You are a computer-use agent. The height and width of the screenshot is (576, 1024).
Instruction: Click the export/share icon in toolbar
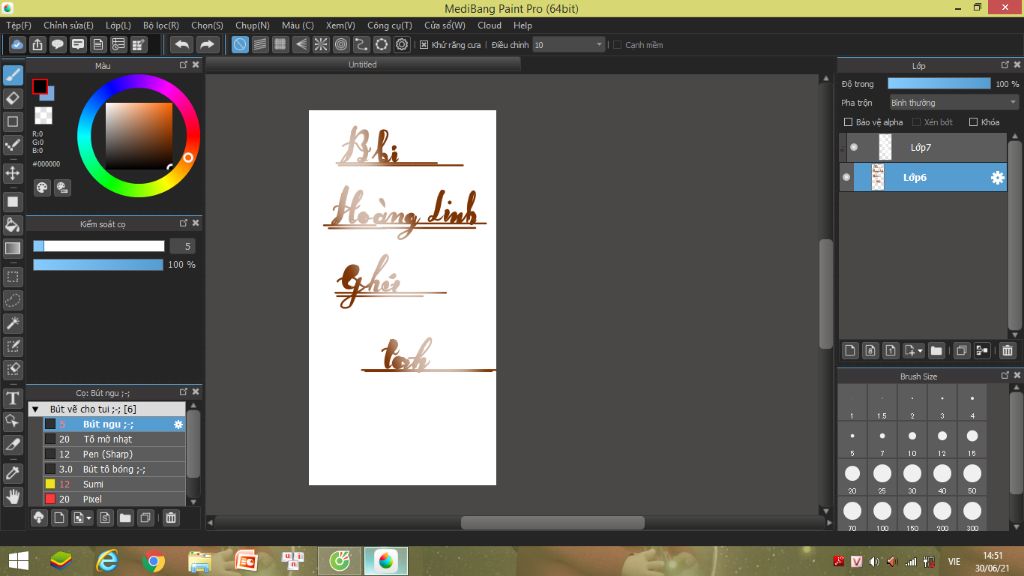coord(37,44)
